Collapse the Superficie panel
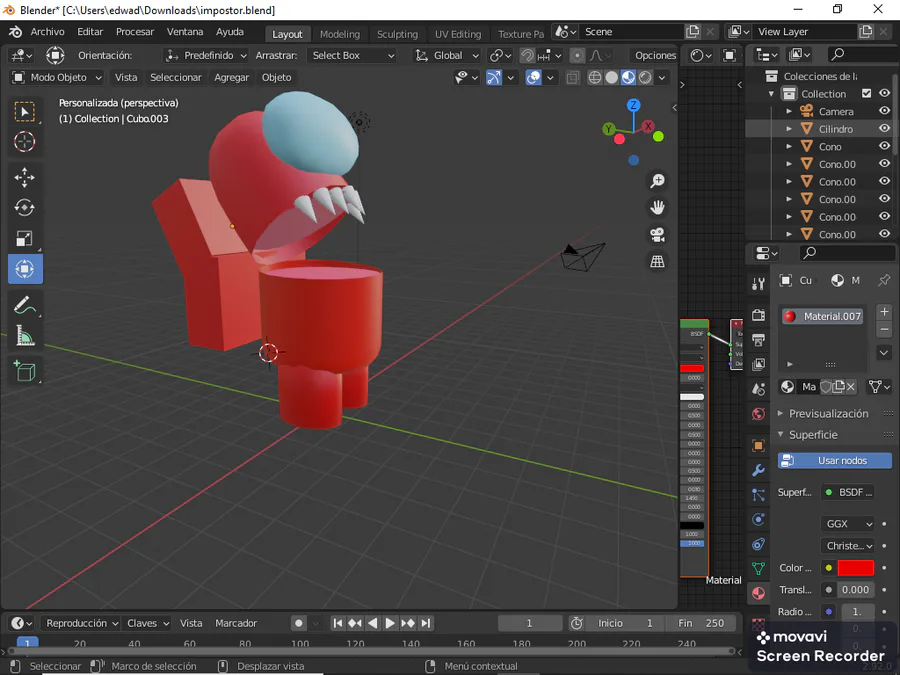This screenshot has width=900, height=675. pyautogui.click(x=813, y=435)
